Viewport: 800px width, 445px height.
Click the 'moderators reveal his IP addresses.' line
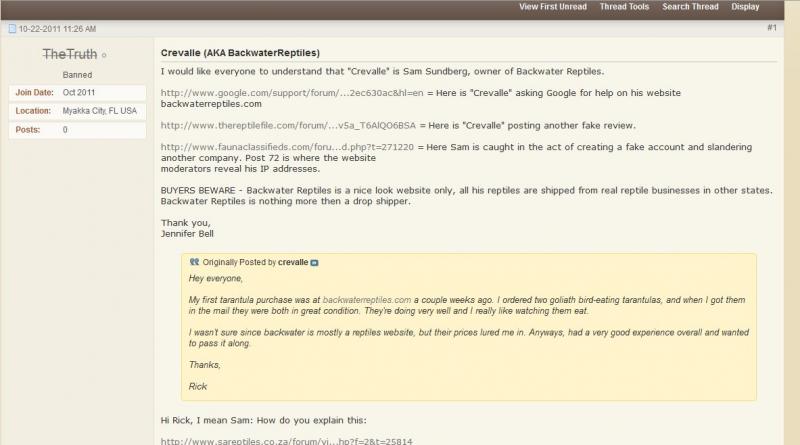pos(240,169)
